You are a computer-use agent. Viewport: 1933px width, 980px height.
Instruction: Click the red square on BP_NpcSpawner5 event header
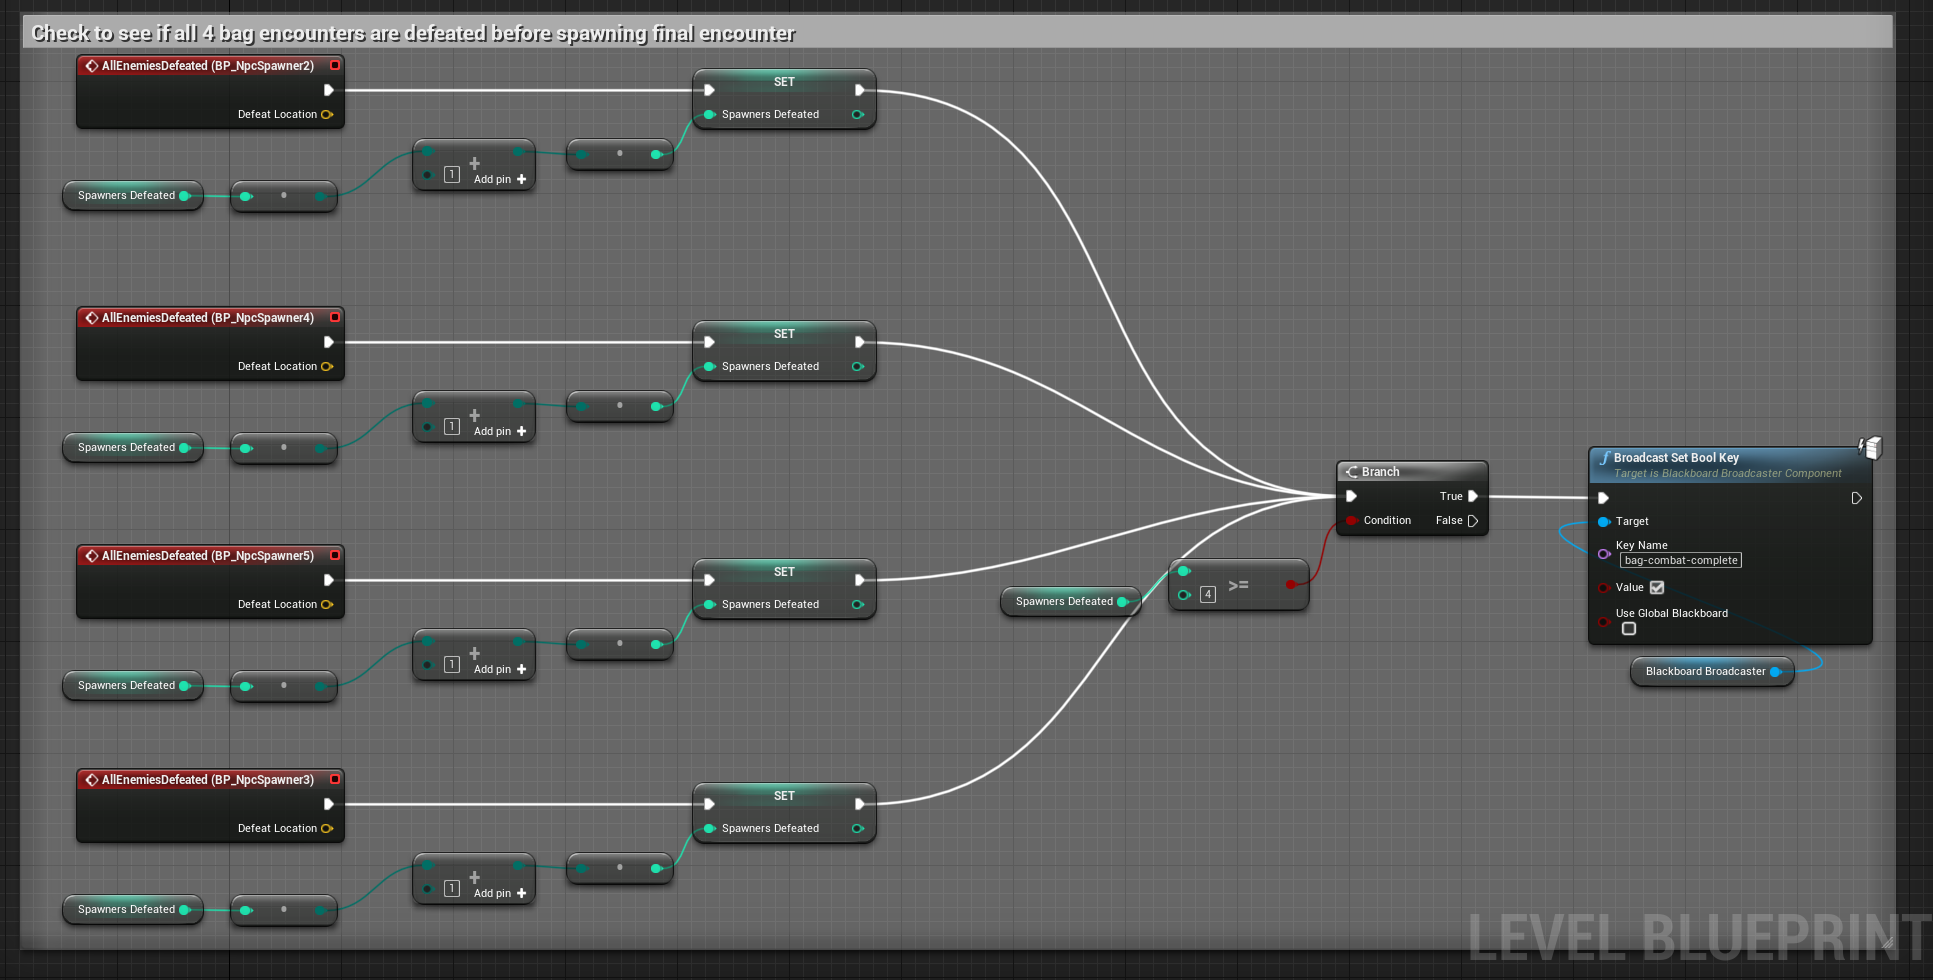click(x=335, y=555)
